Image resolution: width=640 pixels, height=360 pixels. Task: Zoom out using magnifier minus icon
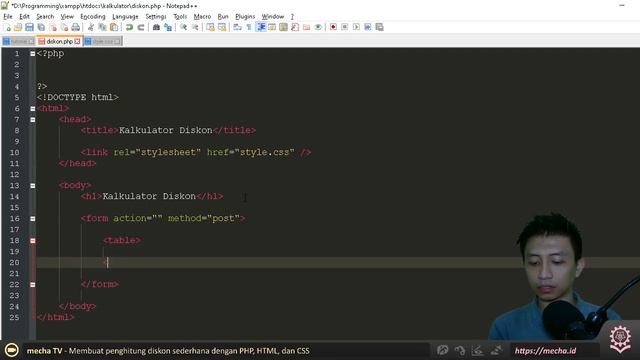tap(195, 27)
